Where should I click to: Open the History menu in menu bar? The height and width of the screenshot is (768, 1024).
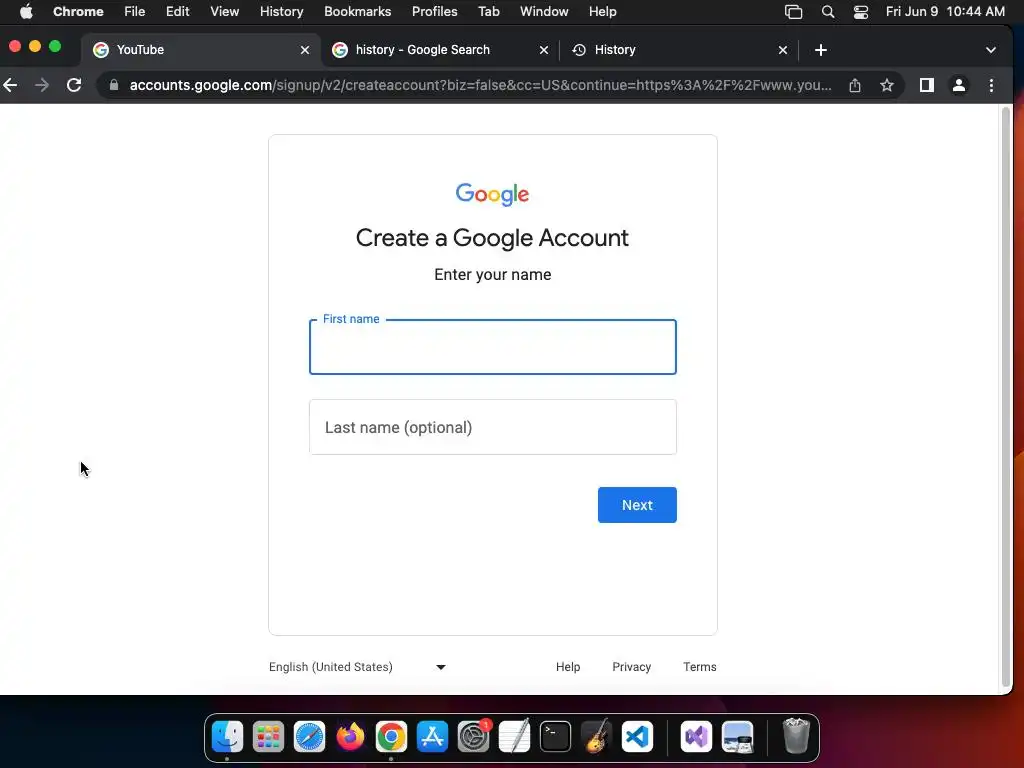[x=281, y=11]
